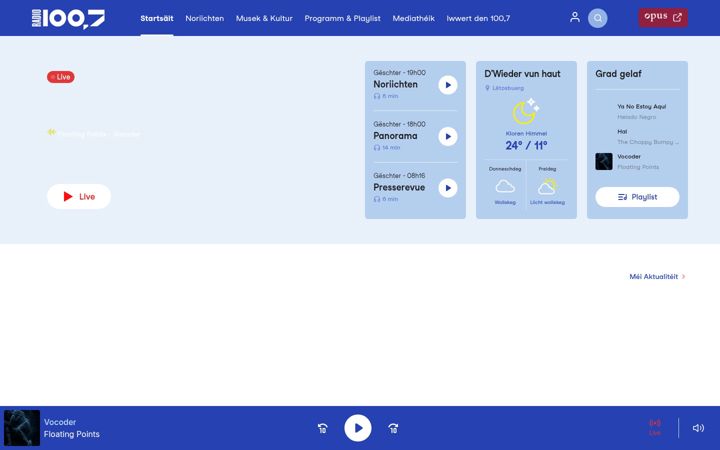This screenshot has width=720, height=450.
Task: Play the Presserevue 08h16 episode
Action: tap(448, 188)
